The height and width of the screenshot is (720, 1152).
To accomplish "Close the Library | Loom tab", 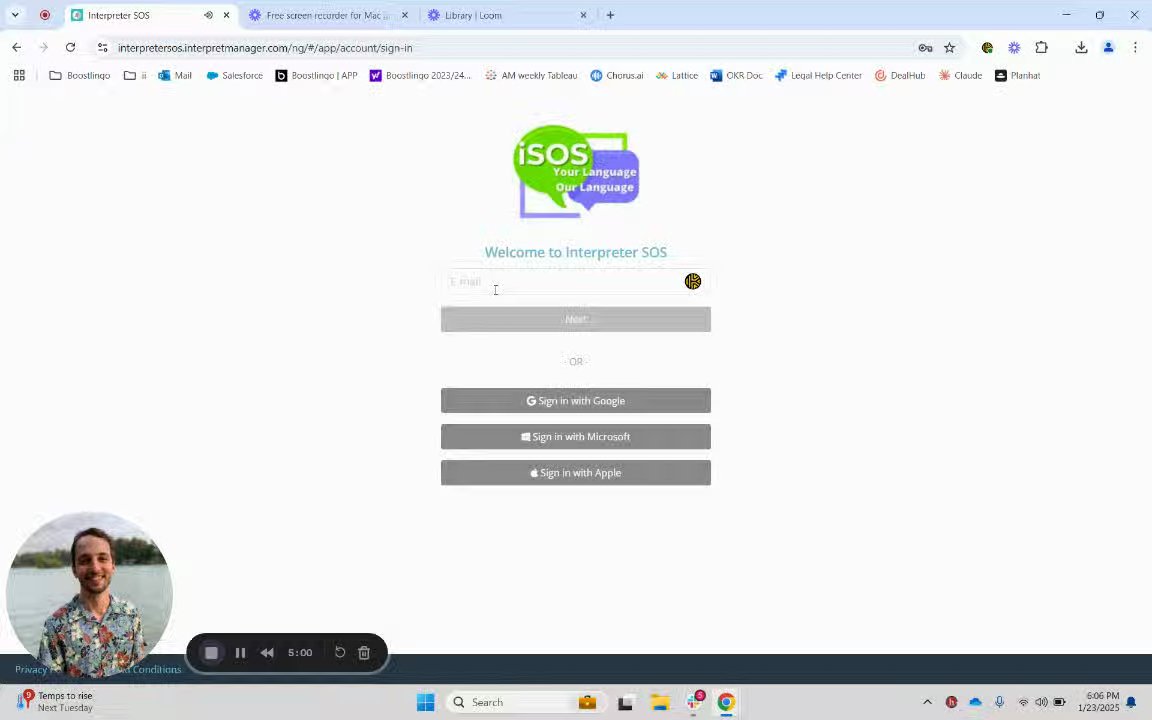I will coord(583,15).
